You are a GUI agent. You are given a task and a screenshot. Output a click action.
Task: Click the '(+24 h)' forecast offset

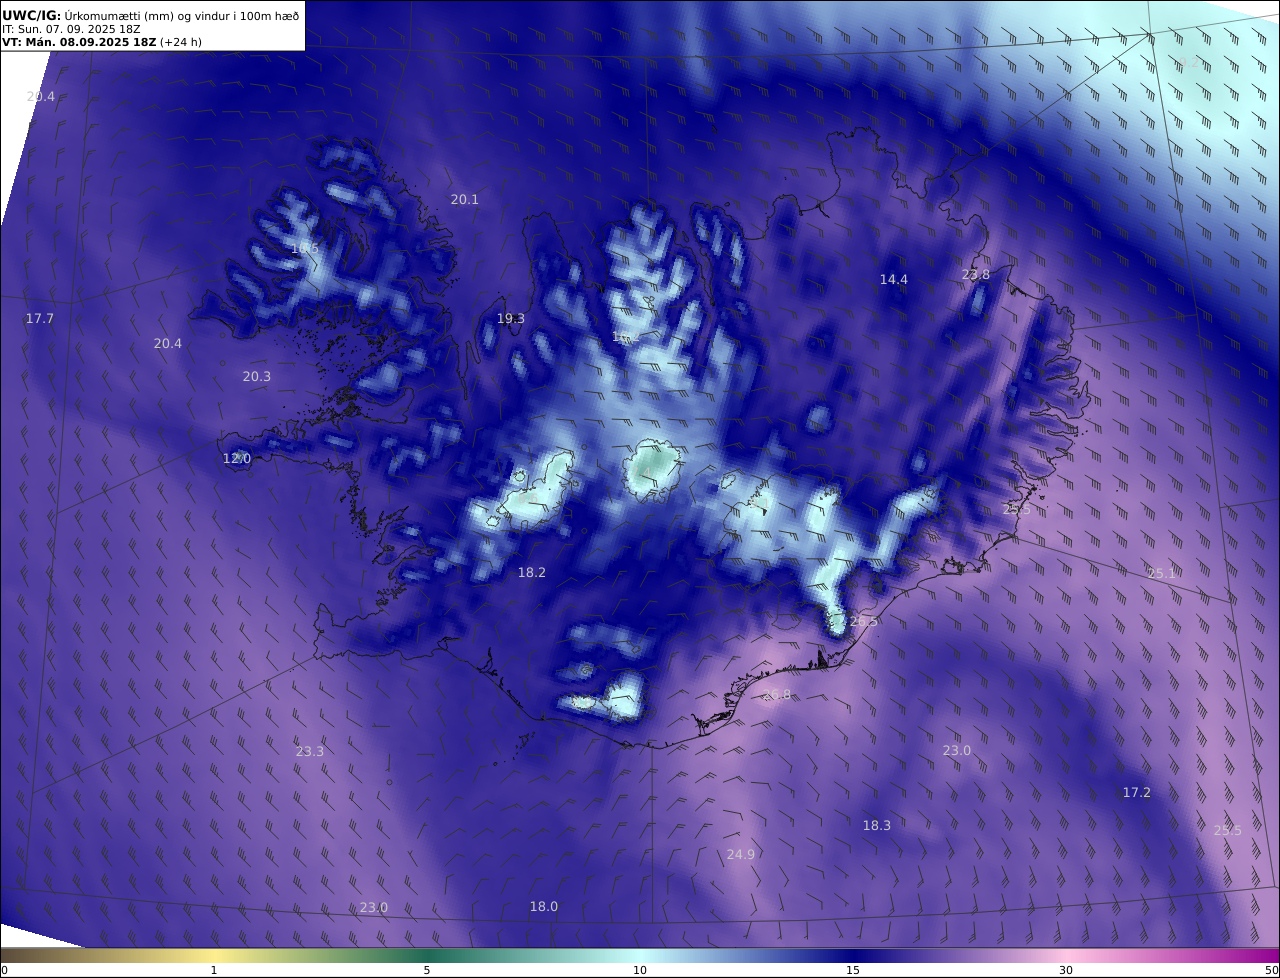pos(181,42)
